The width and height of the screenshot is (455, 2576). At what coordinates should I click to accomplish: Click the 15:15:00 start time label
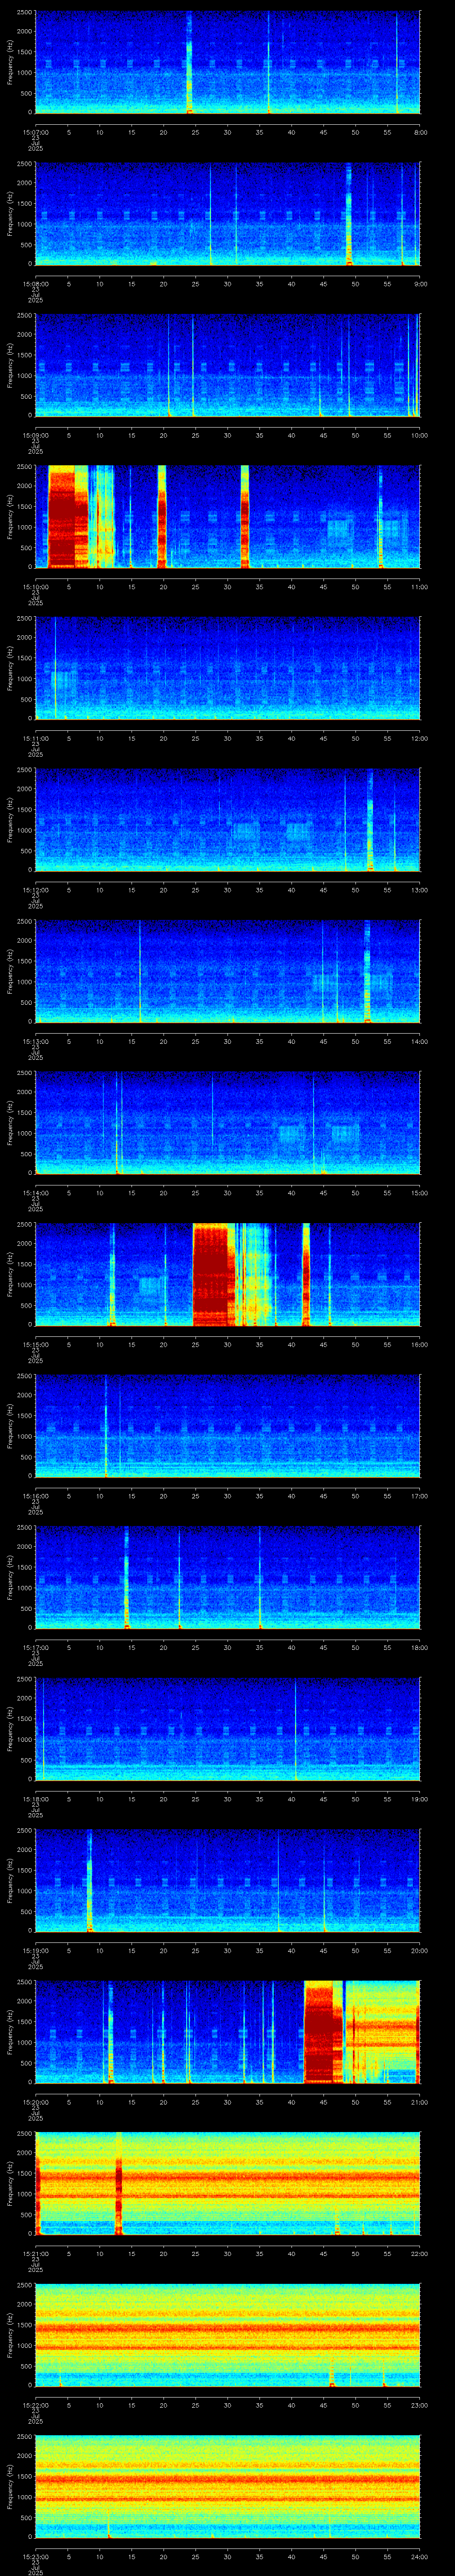point(35,1344)
